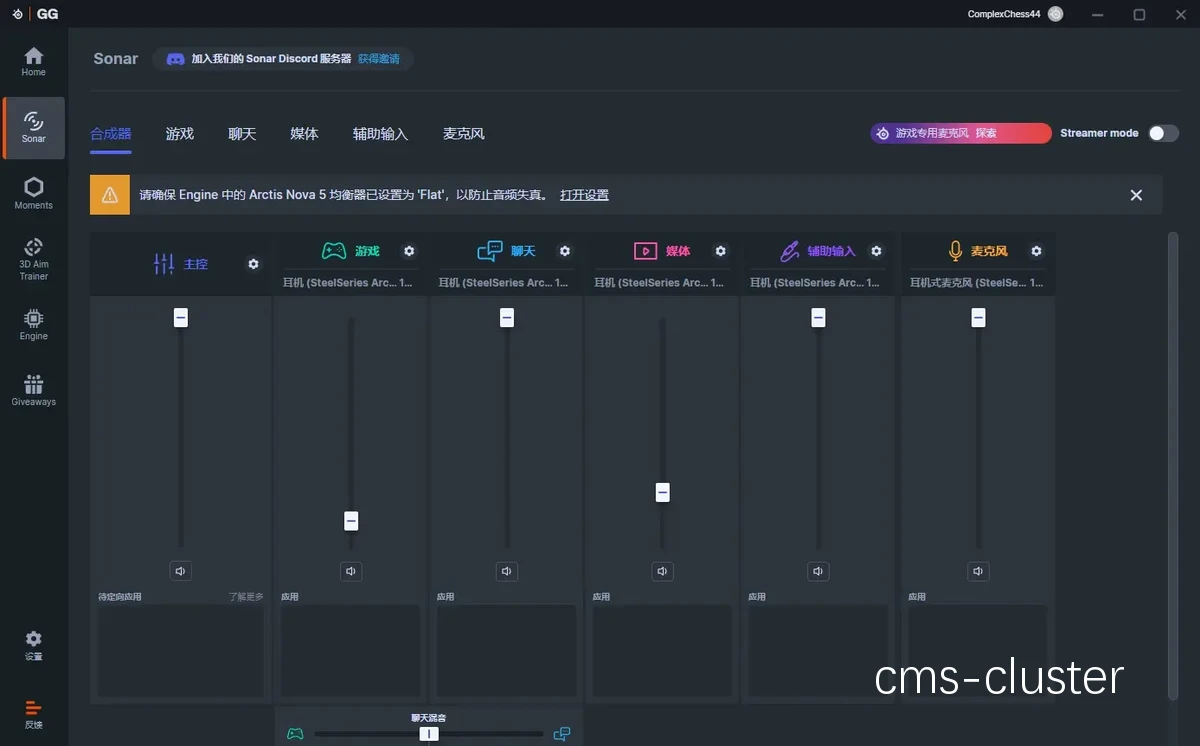Open the Home sidebar section
The width and height of the screenshot is (1200, 746).
coord(34,61)
